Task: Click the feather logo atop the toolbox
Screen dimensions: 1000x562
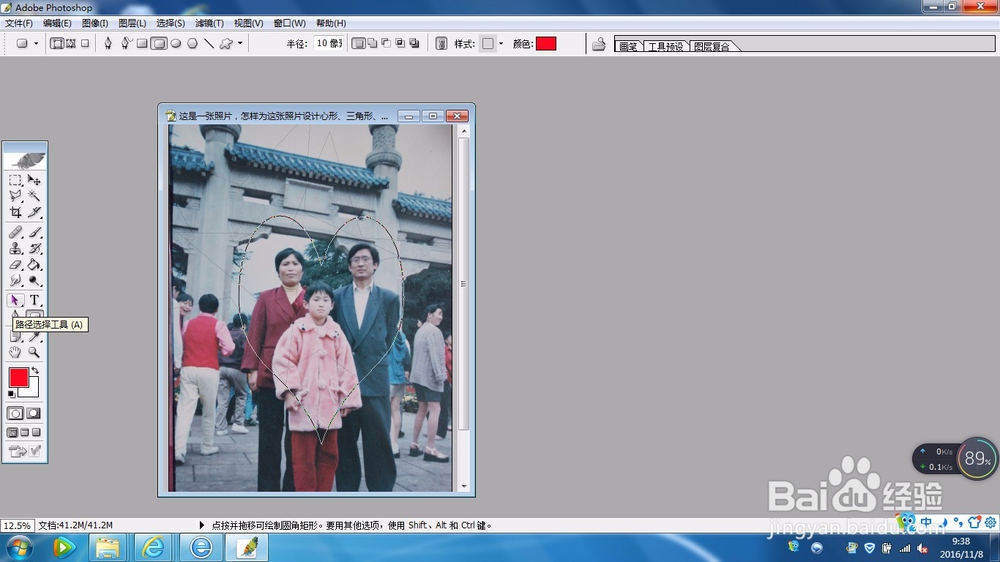Action: pyautogui.click(x=25, y=159)
